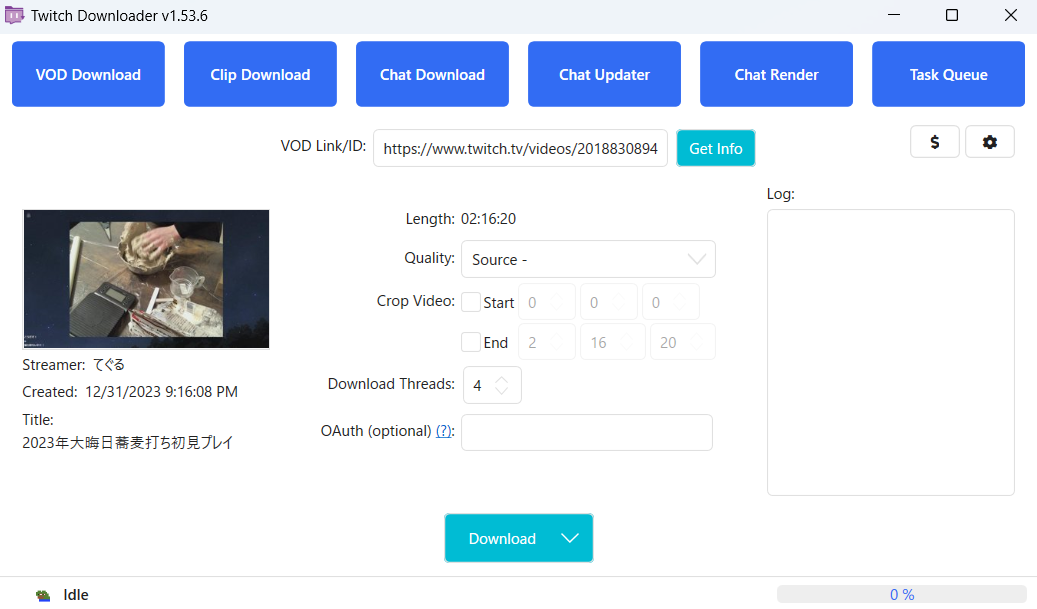Decrease the Download Threads value

coord(502,391)
